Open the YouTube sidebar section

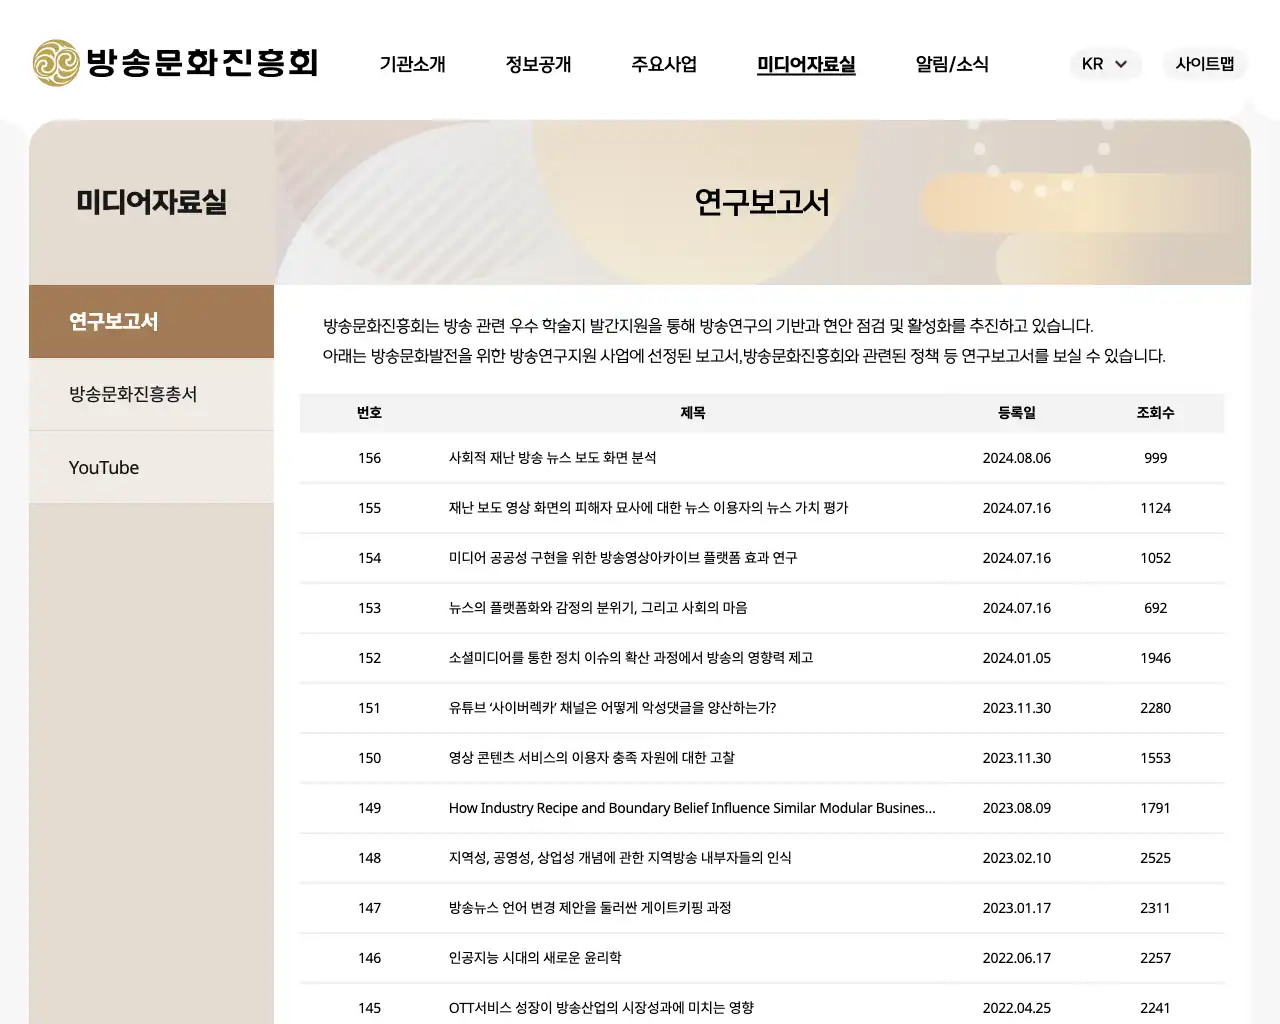pos(103,467)
